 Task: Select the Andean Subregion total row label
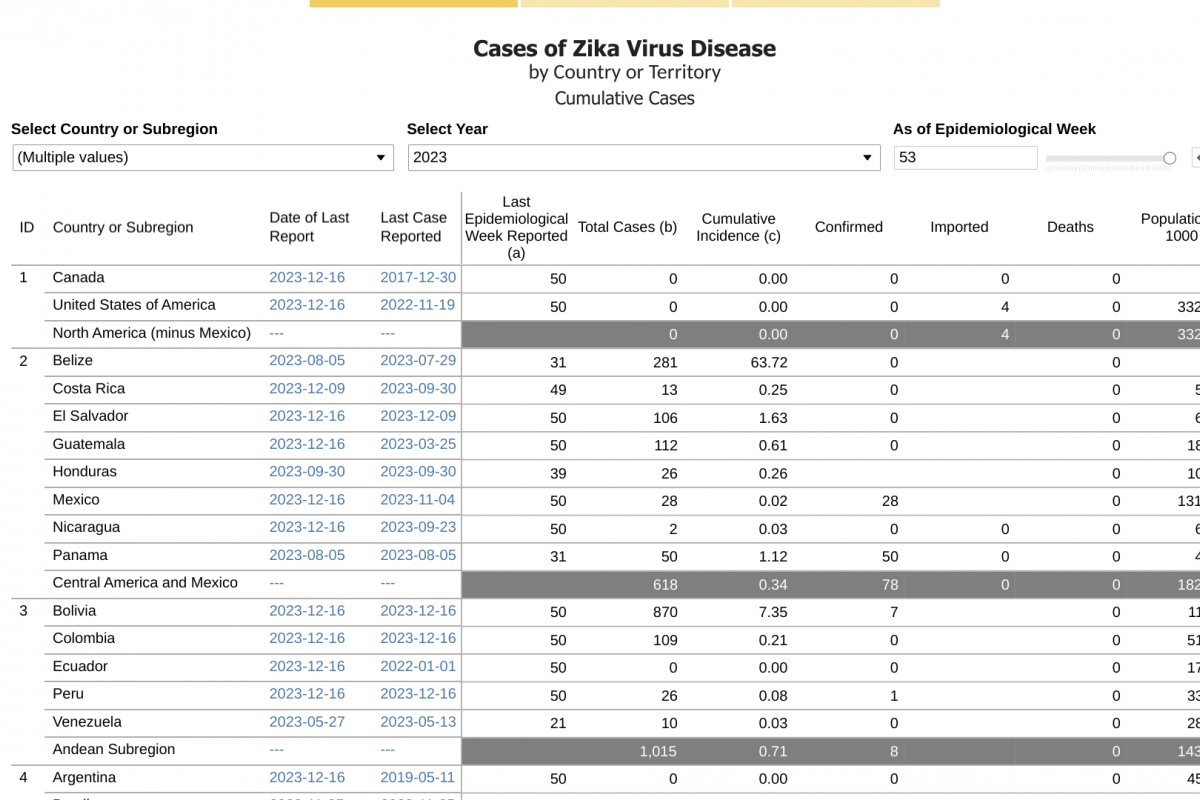point(113,749)
